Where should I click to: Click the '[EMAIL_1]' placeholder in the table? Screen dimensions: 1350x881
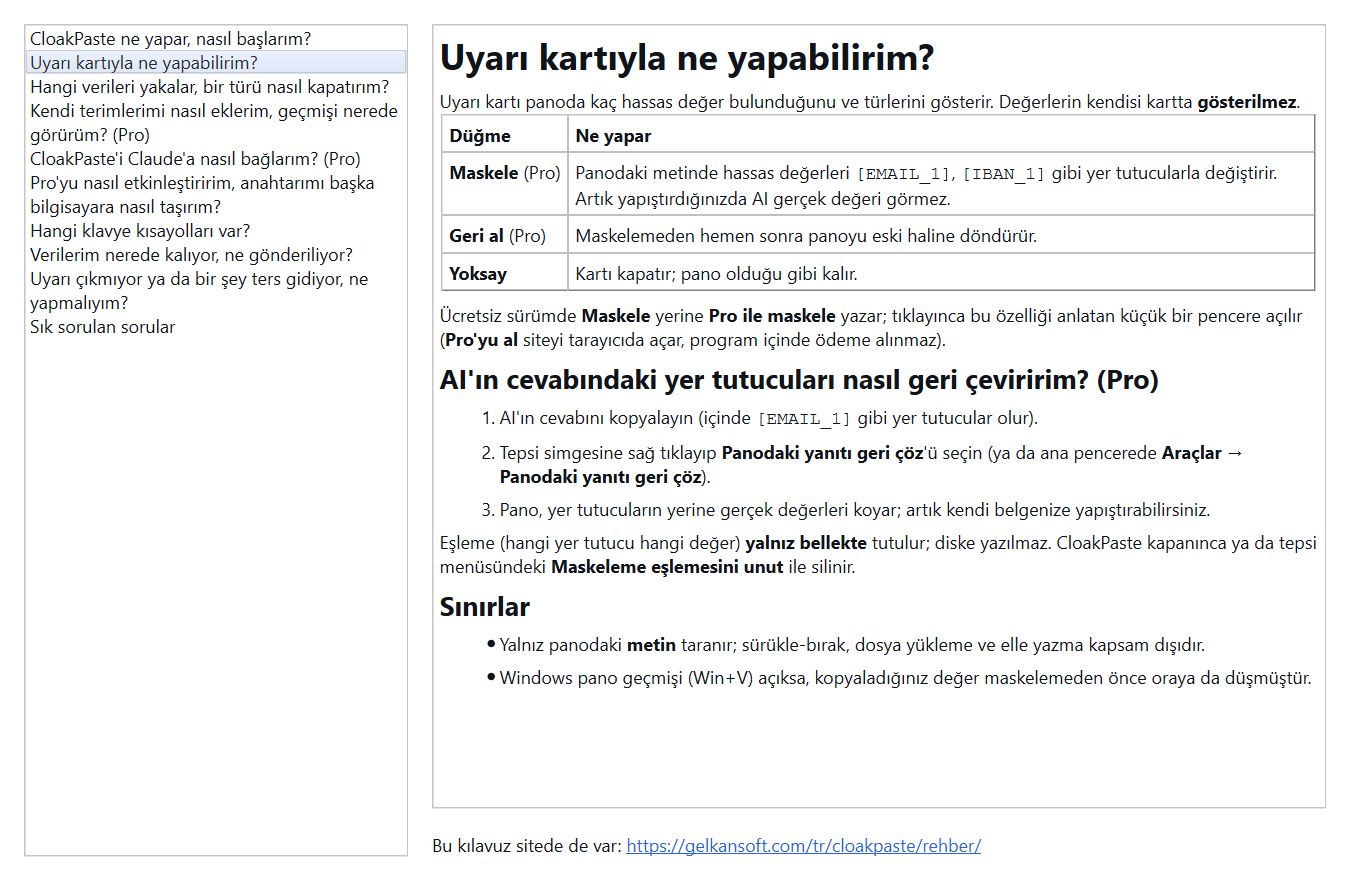click(903, 174)
